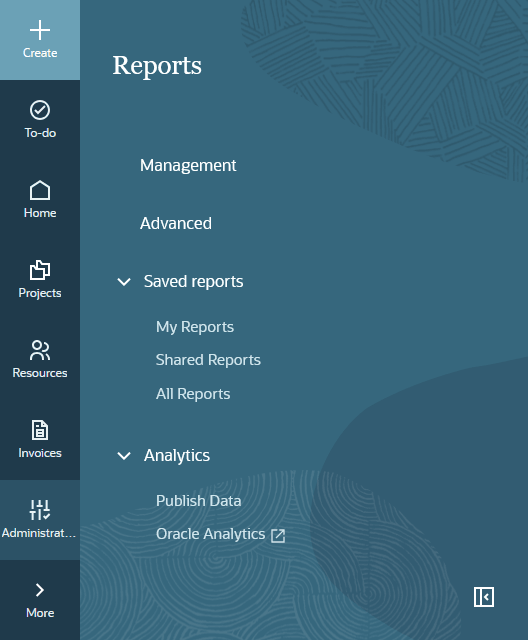Open the Administration sliders icon

[40, 510]
